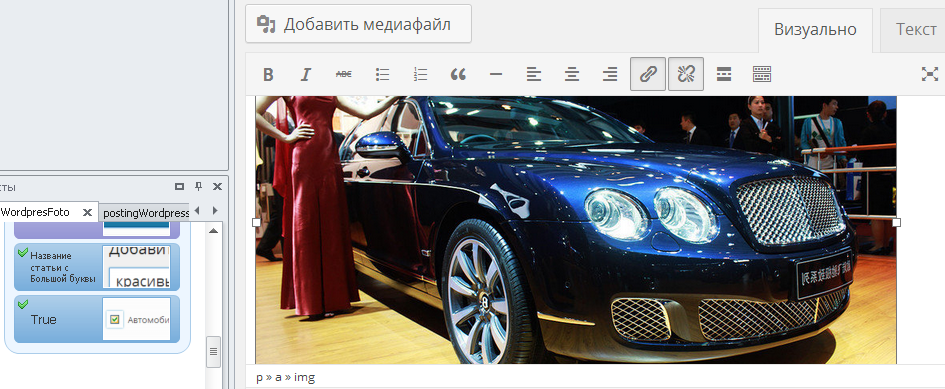This screenshot has width=945, height=389.
Task: Apply italic formatting
Action: (x=306, y=74)
